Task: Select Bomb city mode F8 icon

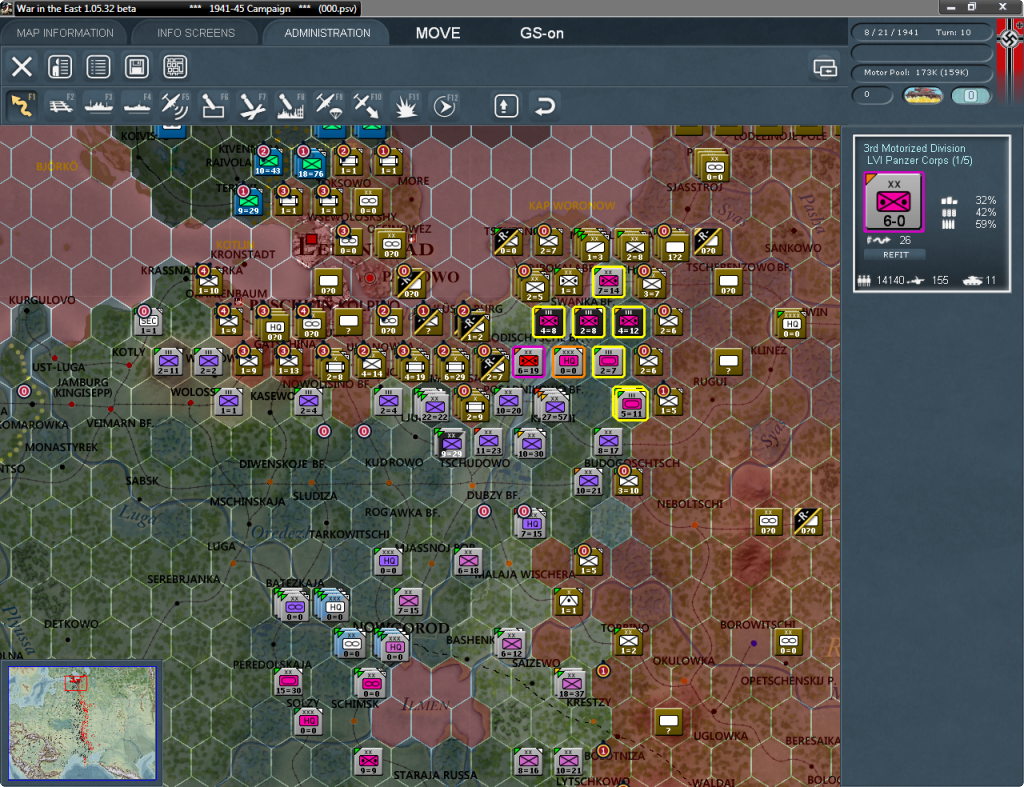Action: [291, 106]
